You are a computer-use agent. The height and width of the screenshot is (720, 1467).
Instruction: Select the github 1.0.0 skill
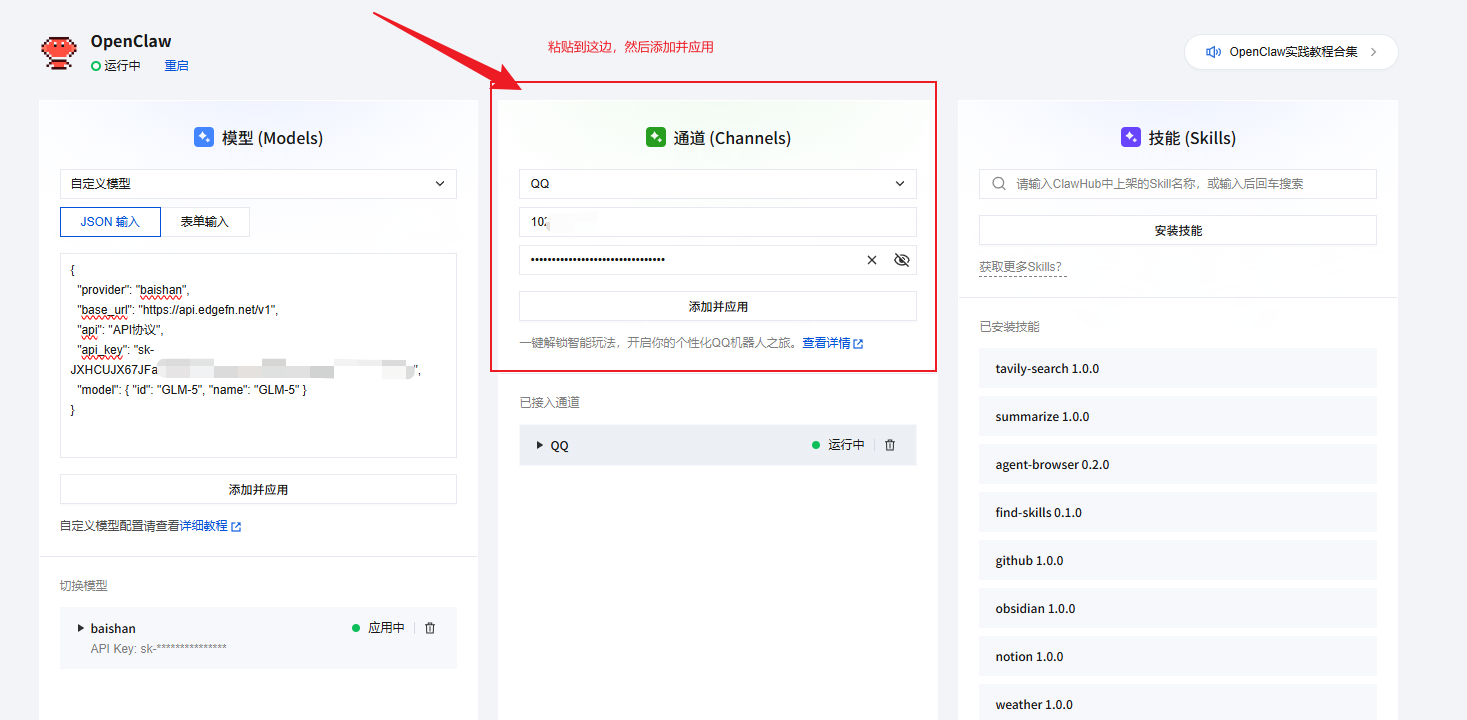[1177, 560]
